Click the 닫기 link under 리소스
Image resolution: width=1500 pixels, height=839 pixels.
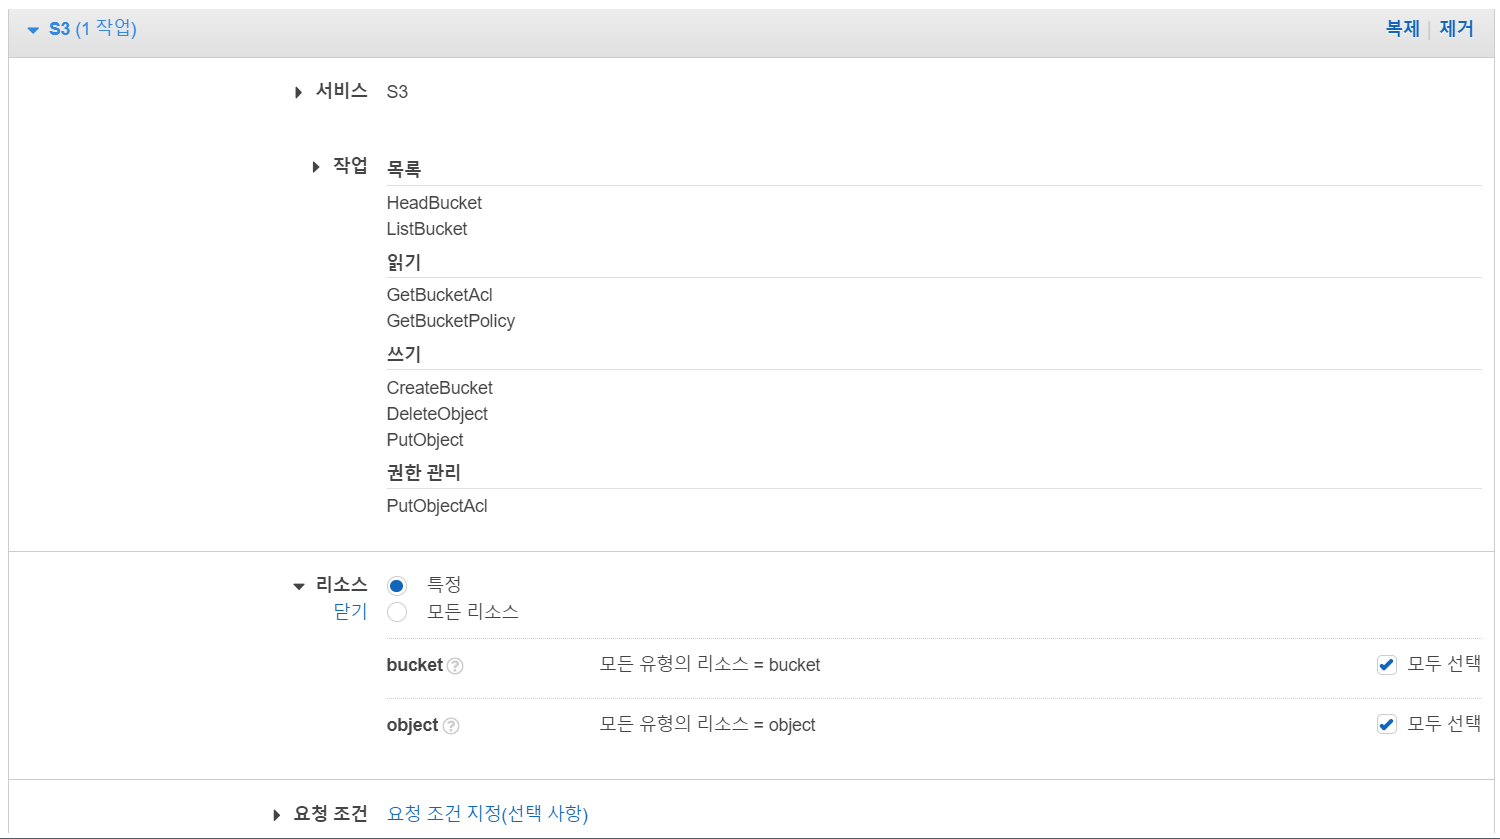click(x=350, y=612)
